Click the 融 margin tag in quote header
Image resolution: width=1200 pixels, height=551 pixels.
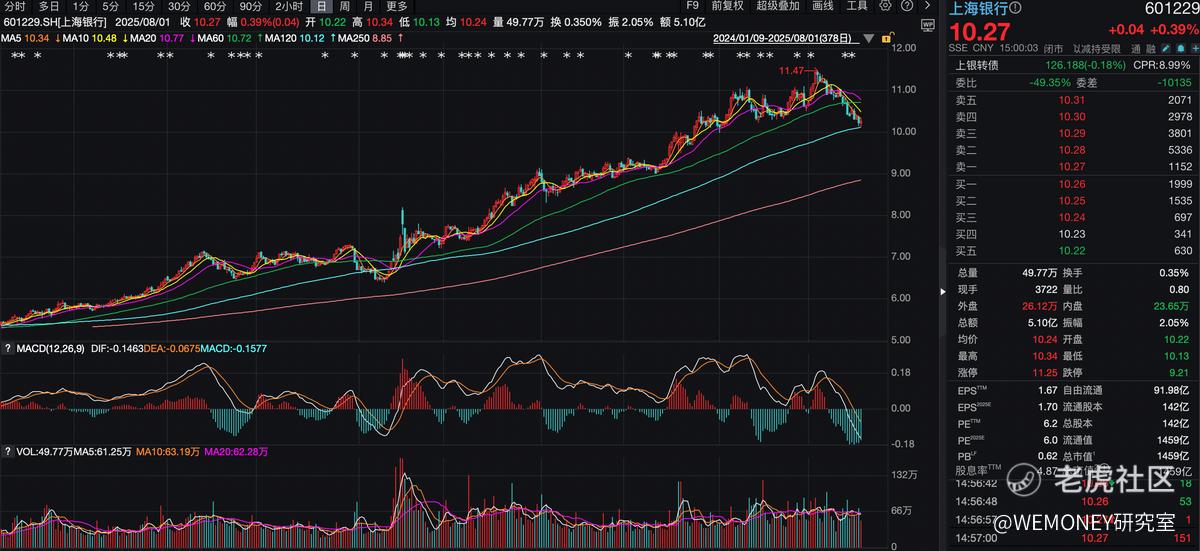(1151, 48)
